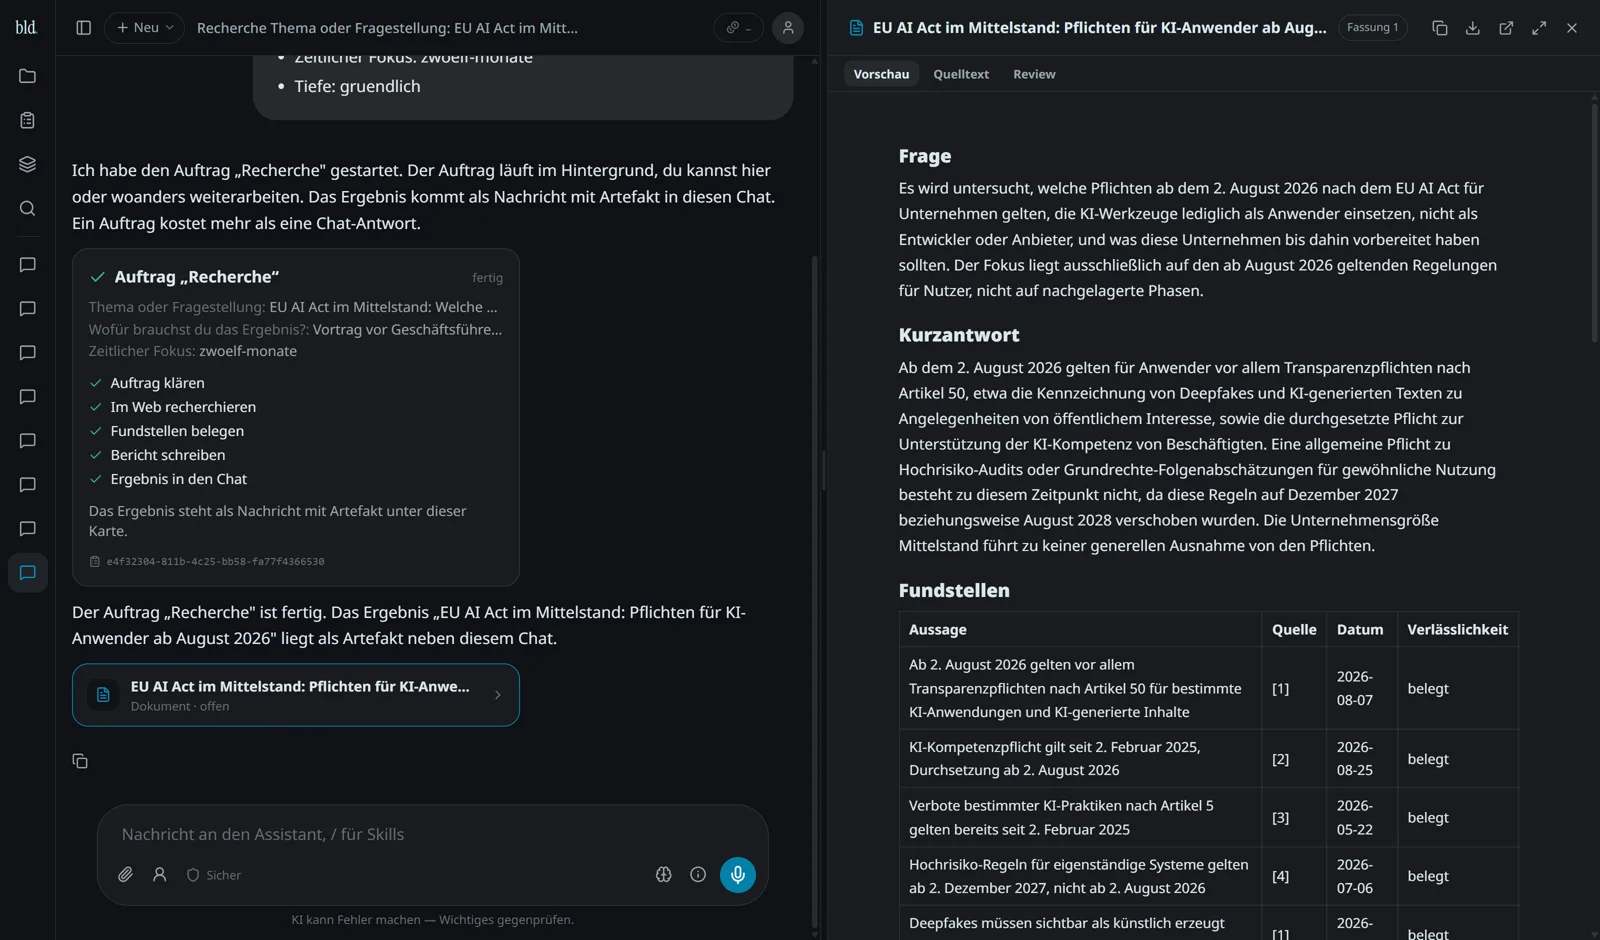Close the artefact panel
This screenshot has height=940, width=1600.
click(1572, 28)
